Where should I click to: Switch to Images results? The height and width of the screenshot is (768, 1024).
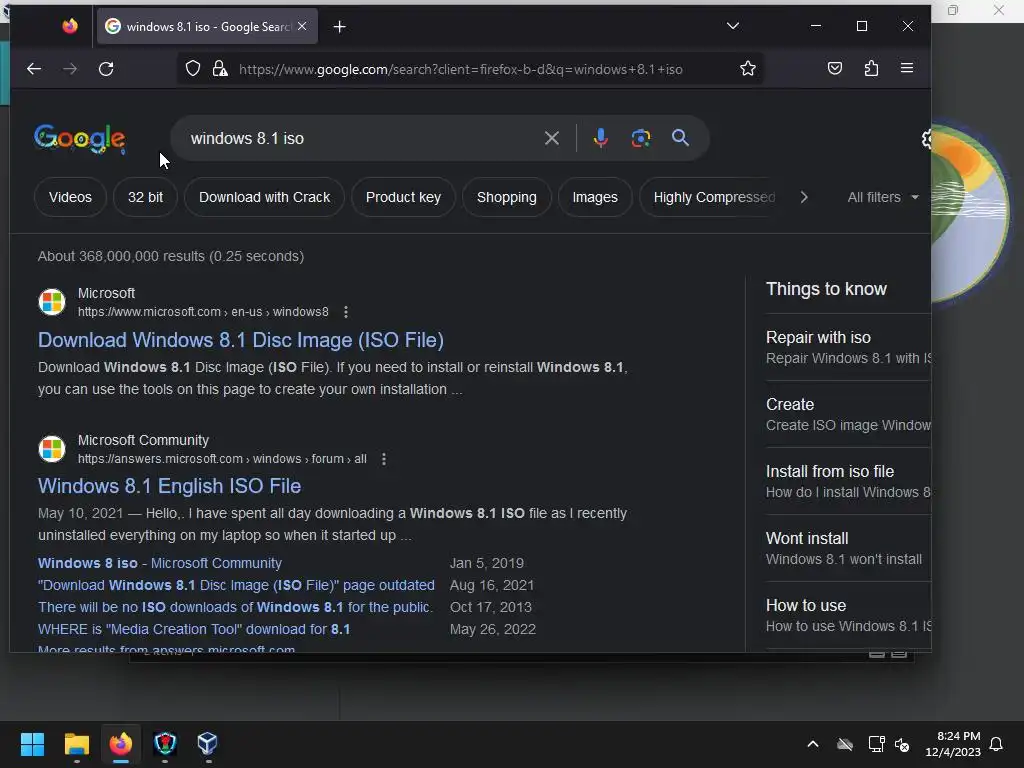click(595, 197)
